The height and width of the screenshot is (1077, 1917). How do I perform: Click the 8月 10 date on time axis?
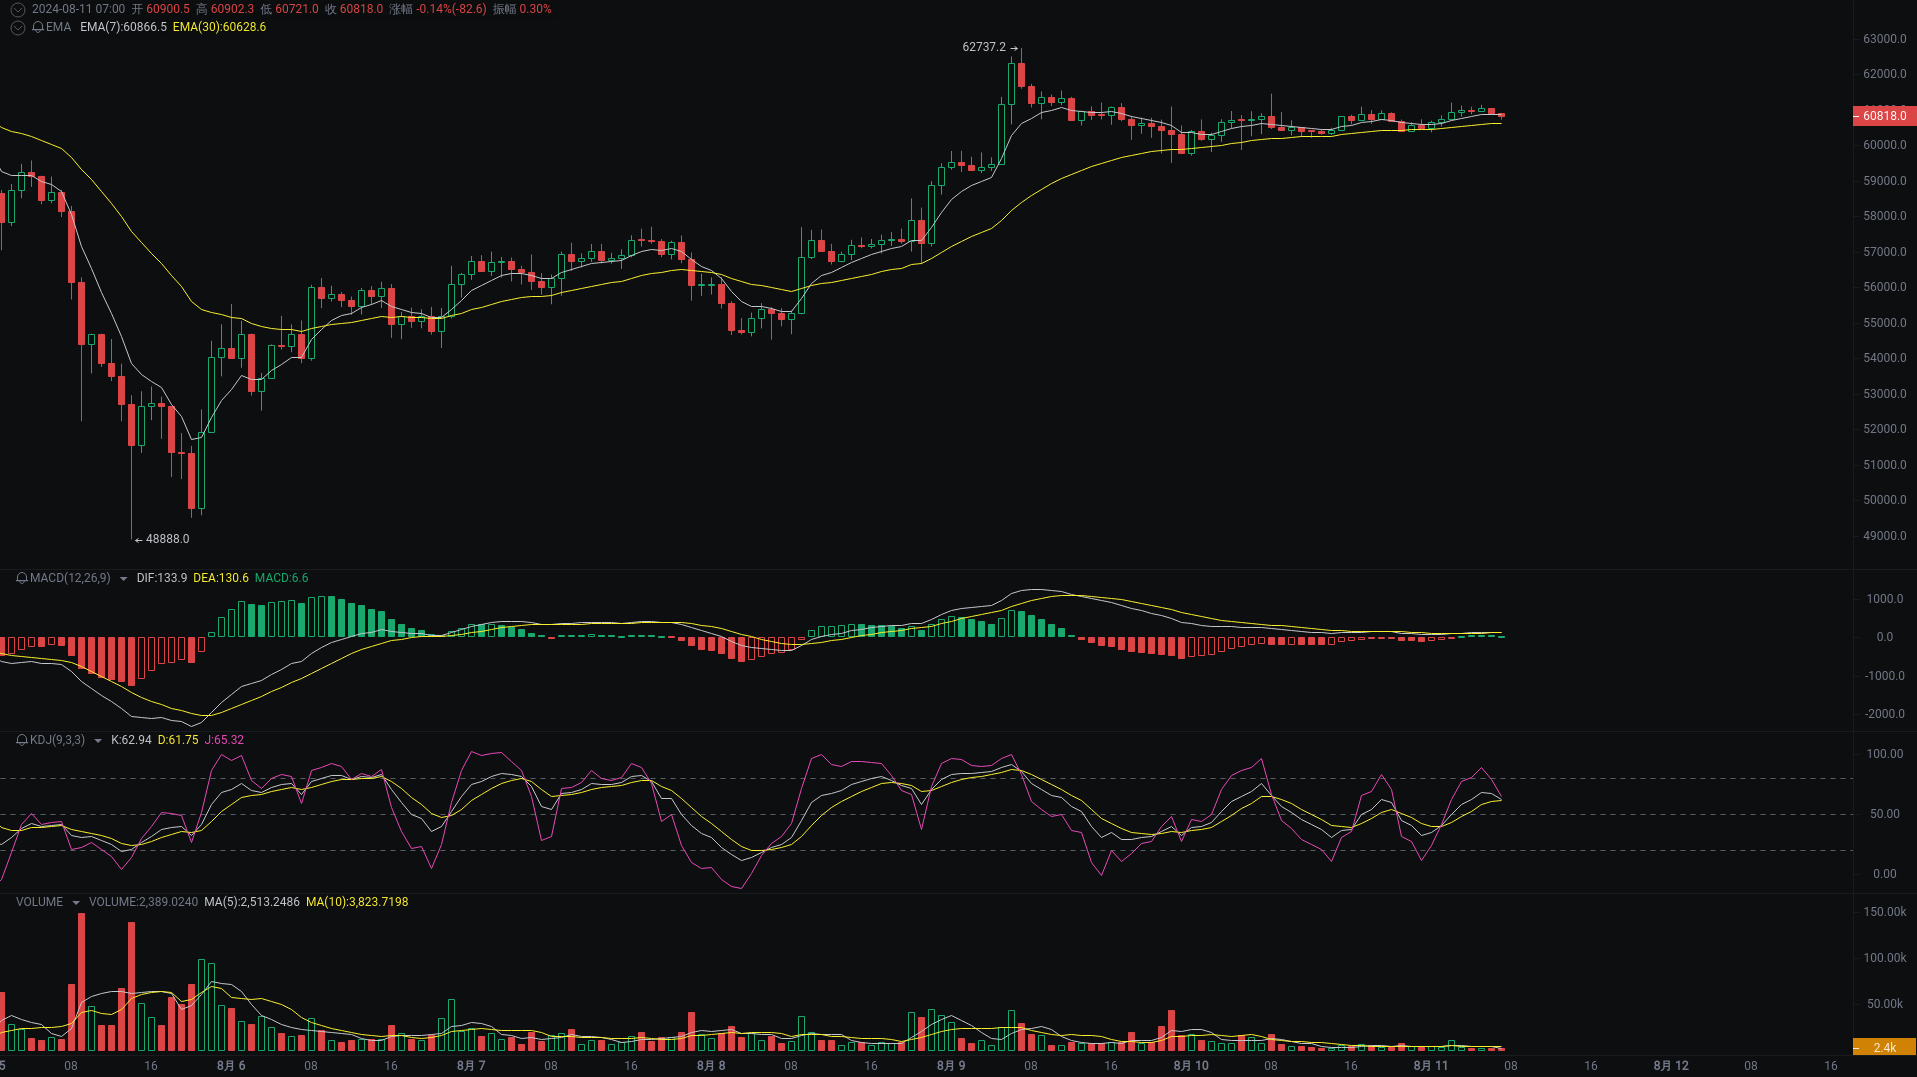tap(1191, 1066)
